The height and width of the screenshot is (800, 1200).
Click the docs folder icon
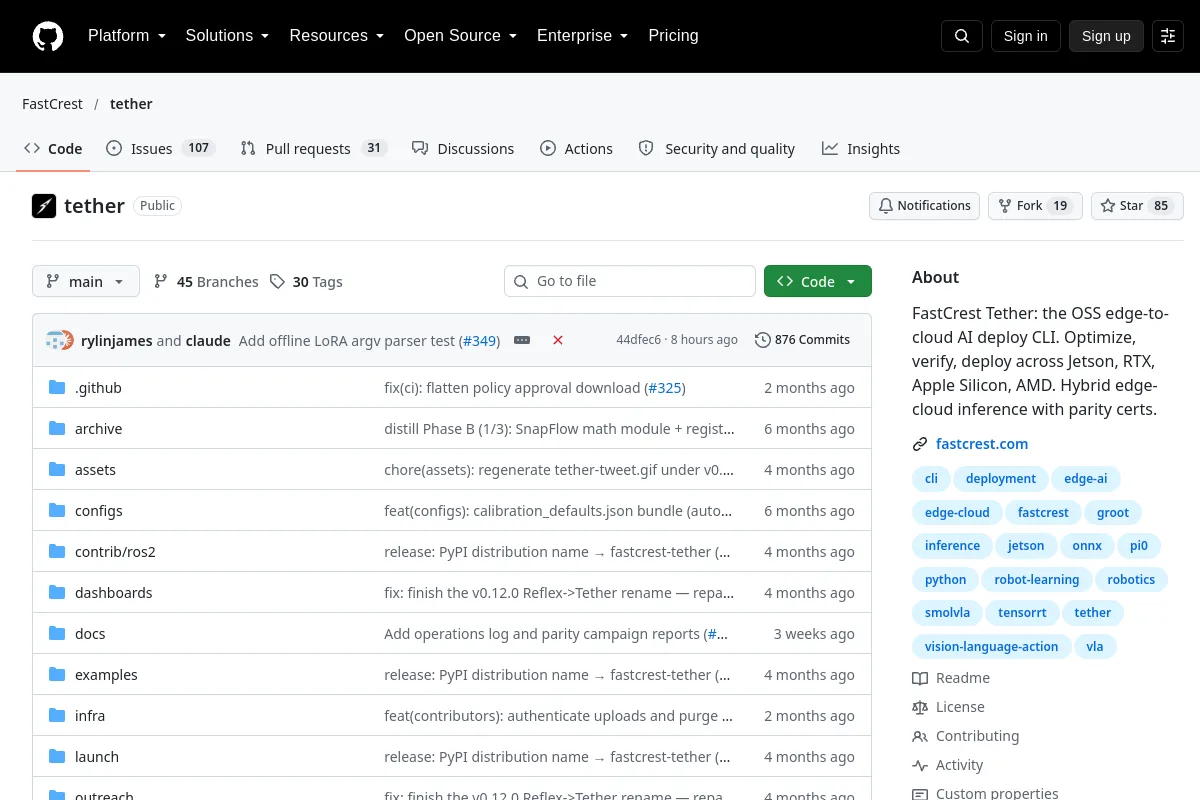(x=57, y=634)
